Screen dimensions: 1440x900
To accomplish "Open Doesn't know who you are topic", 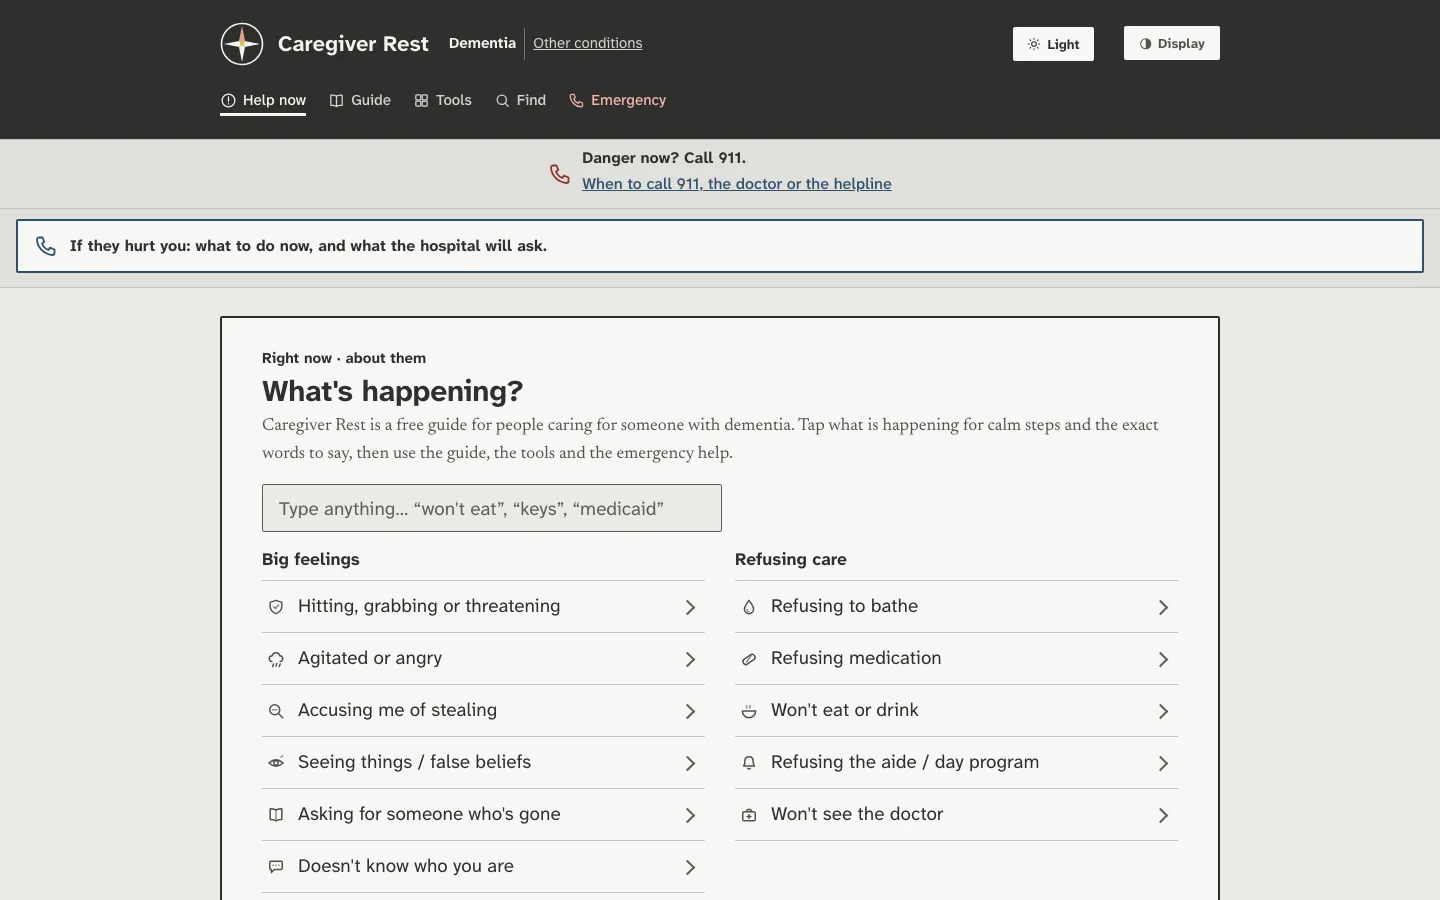I will [x=483, y=867].
